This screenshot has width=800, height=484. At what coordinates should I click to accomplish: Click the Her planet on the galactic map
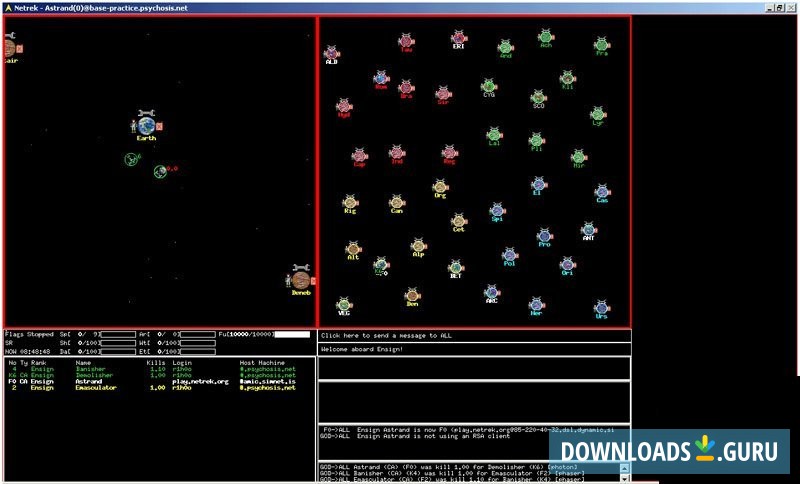point(536,304)
